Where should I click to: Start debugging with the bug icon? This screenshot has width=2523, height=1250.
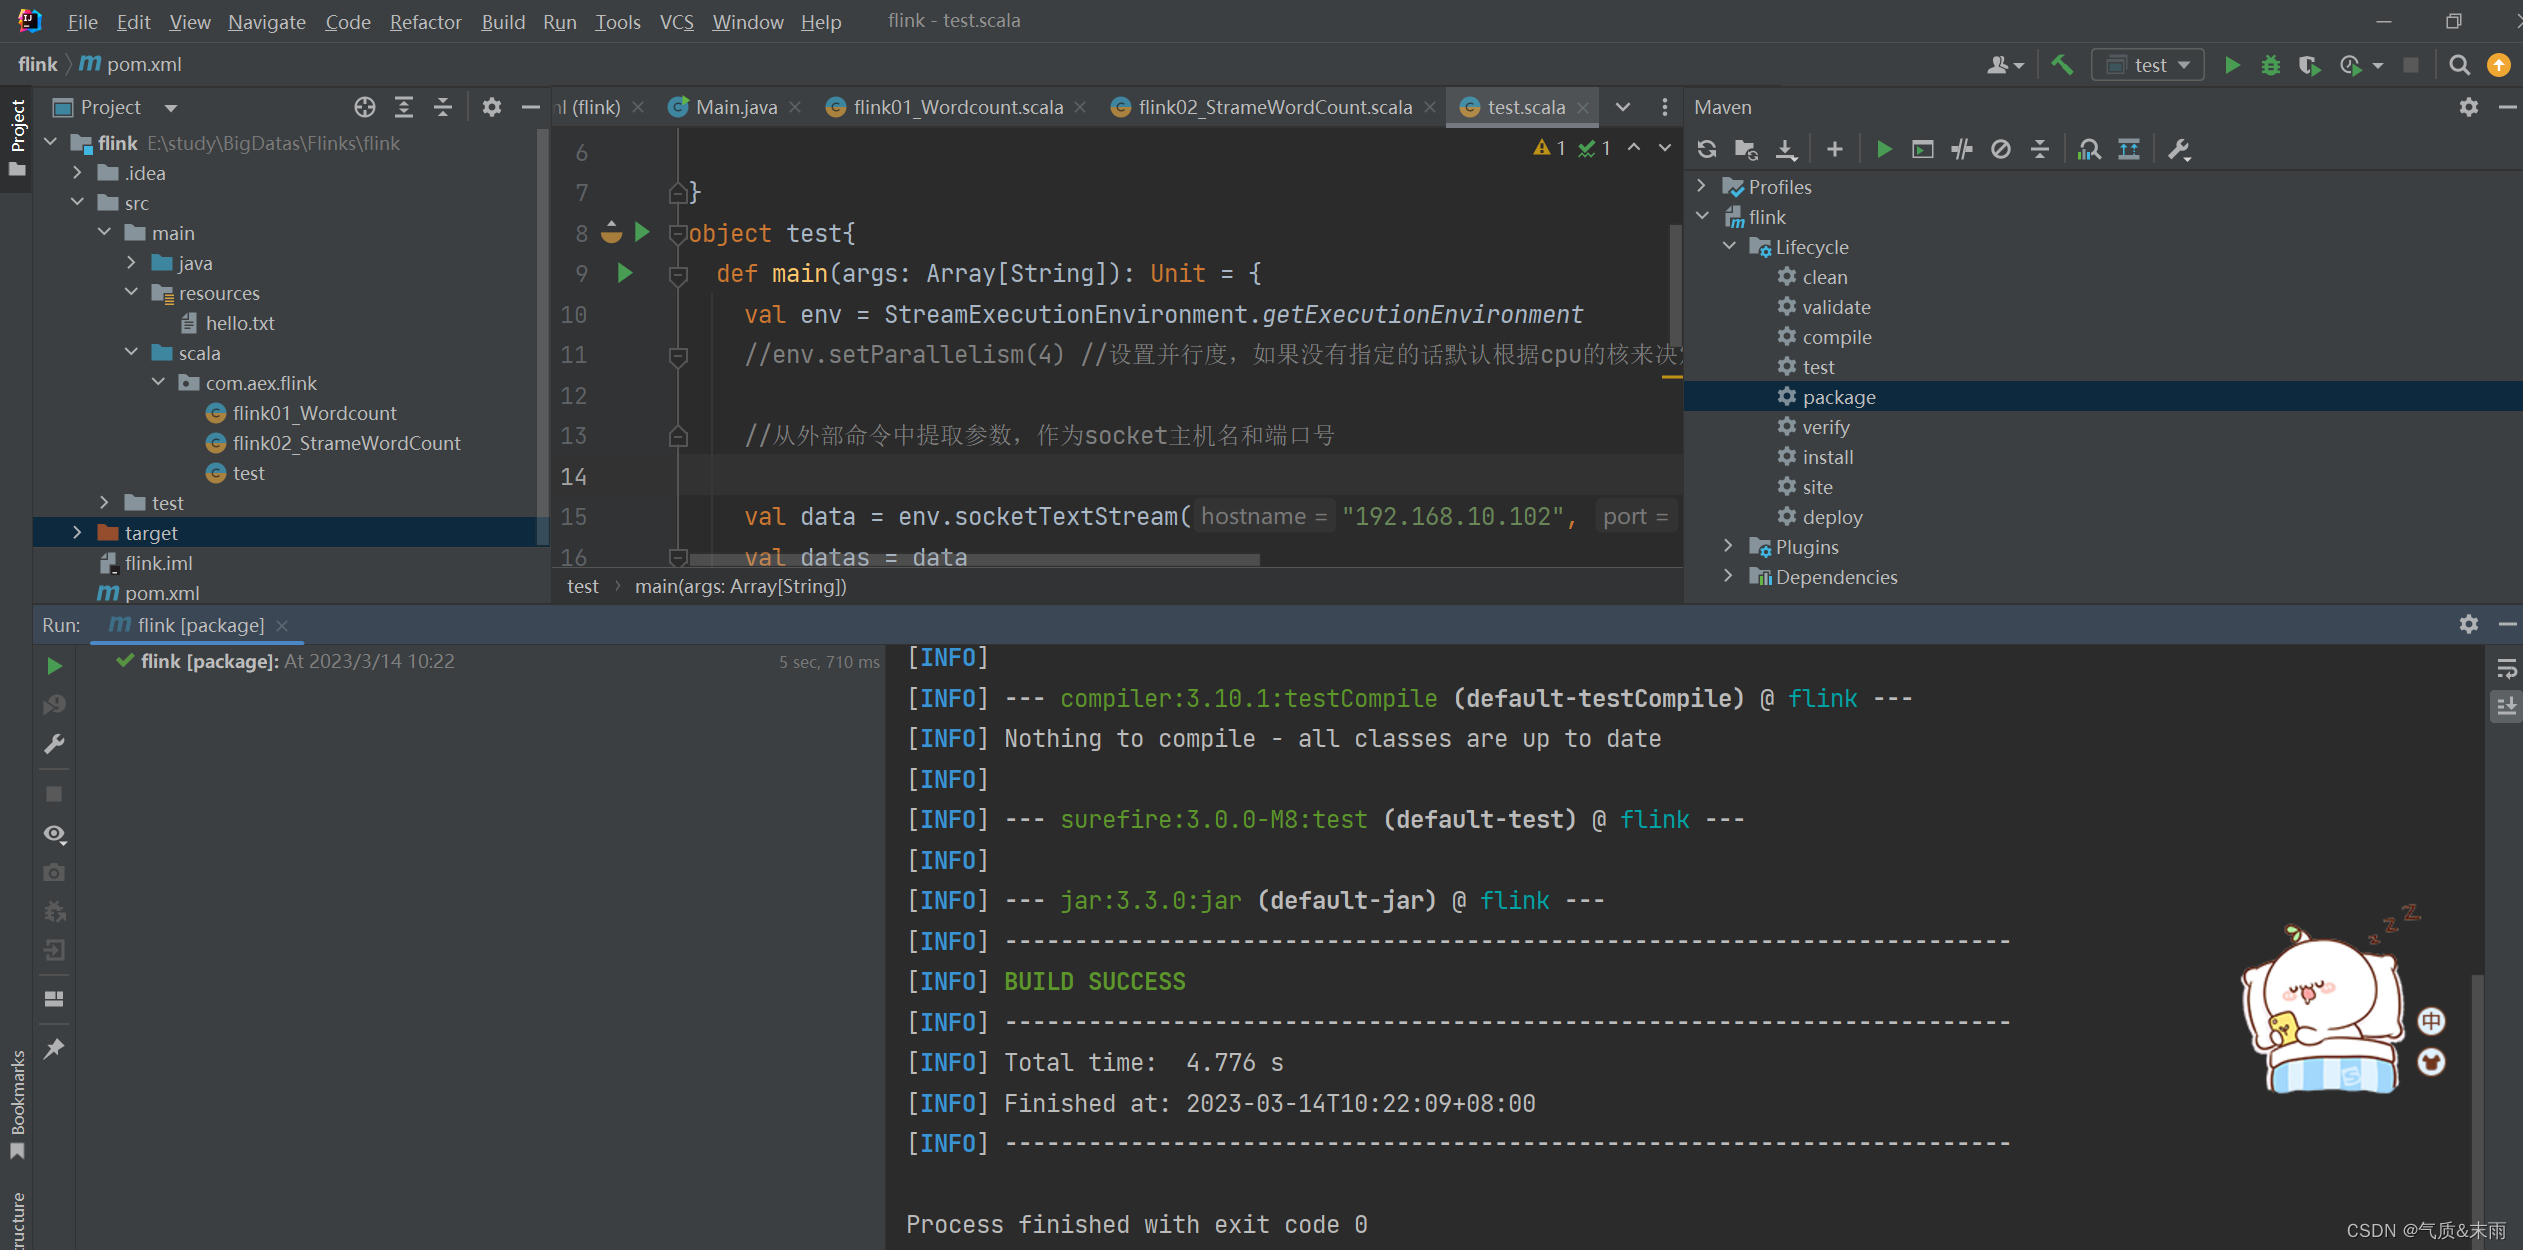pyautogui.click(x=2271, y=65)
